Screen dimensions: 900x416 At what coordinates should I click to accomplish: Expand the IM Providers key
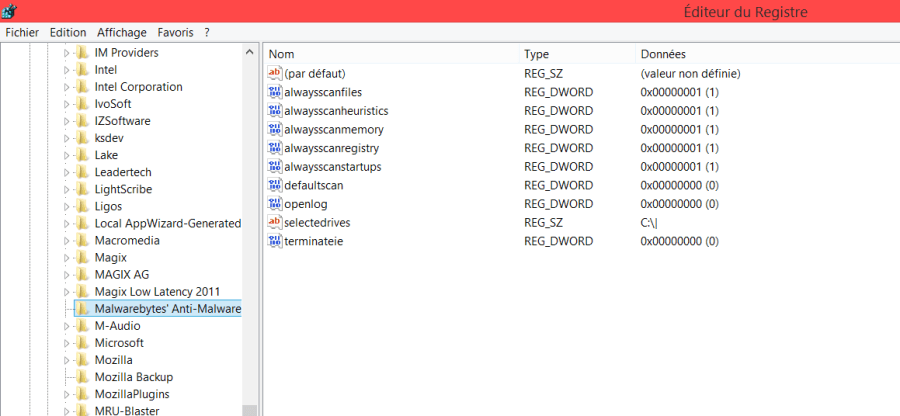[67, 53]
